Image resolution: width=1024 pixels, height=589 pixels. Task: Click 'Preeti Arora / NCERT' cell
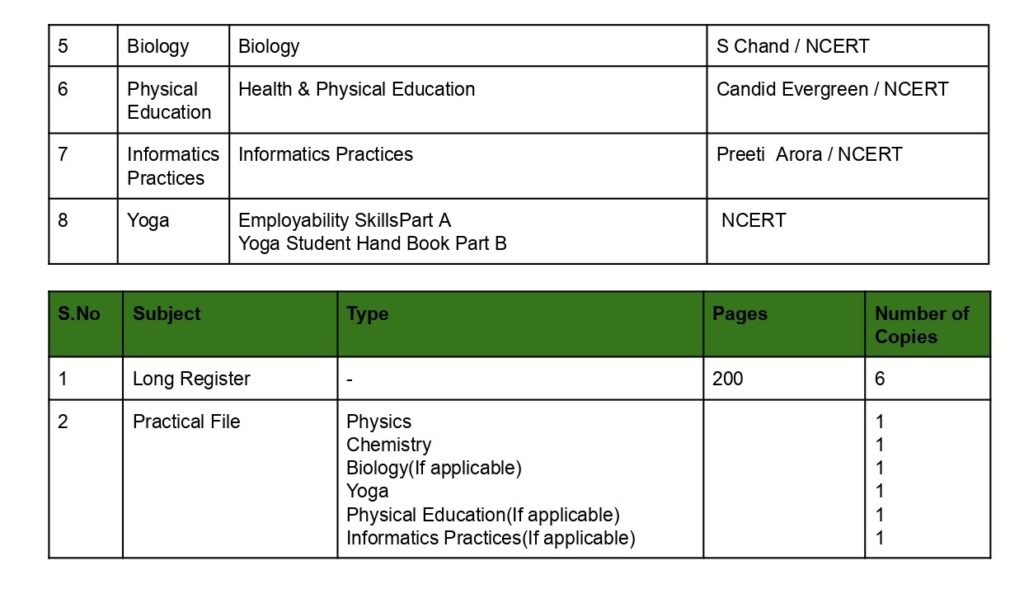pos(809,154)
